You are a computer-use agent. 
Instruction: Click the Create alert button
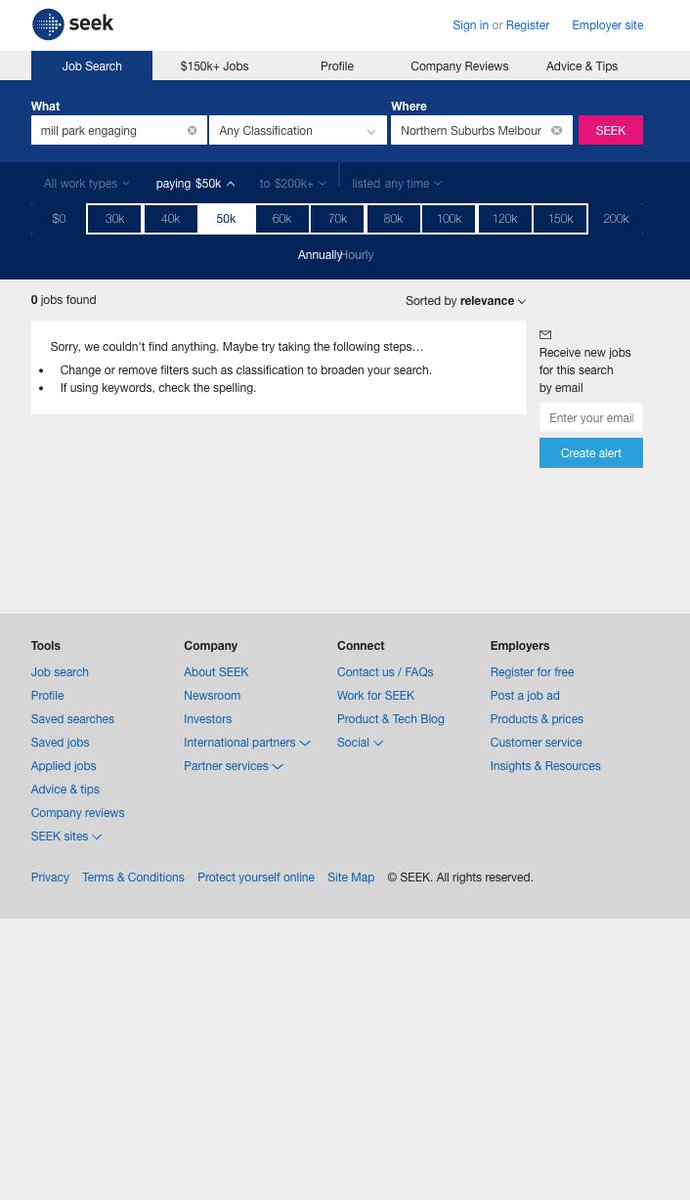tap(591, 453)
